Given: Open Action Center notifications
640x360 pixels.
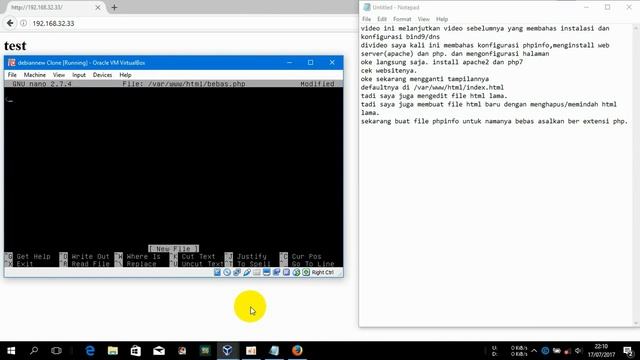Looking at the screenshot, I should coord(629,351).
